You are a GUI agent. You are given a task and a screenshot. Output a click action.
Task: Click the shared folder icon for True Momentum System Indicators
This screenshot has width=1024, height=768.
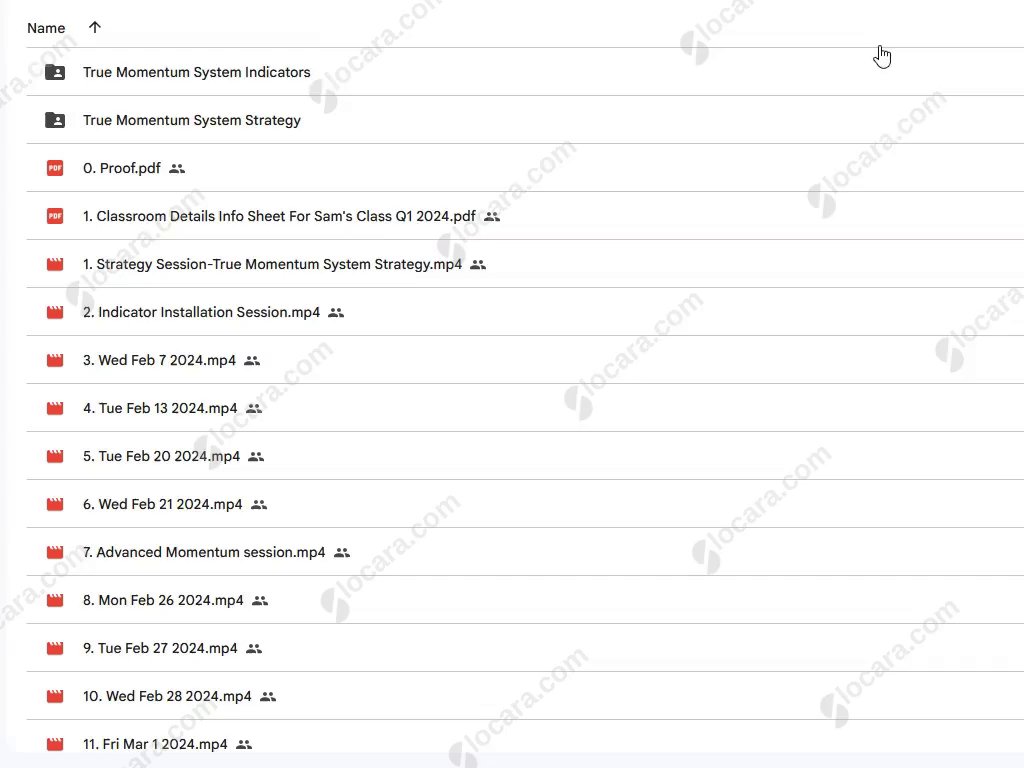tap(55, 72)
